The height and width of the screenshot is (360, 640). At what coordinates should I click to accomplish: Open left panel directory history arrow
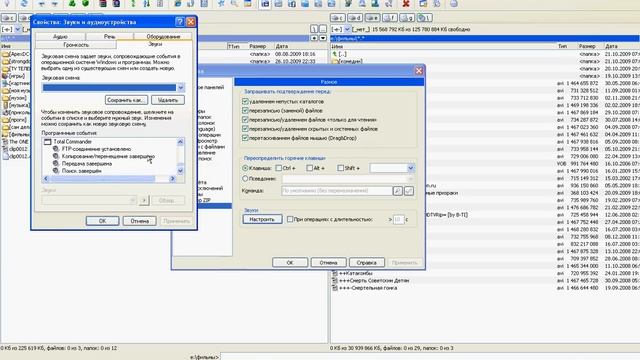tap(322, 38)
